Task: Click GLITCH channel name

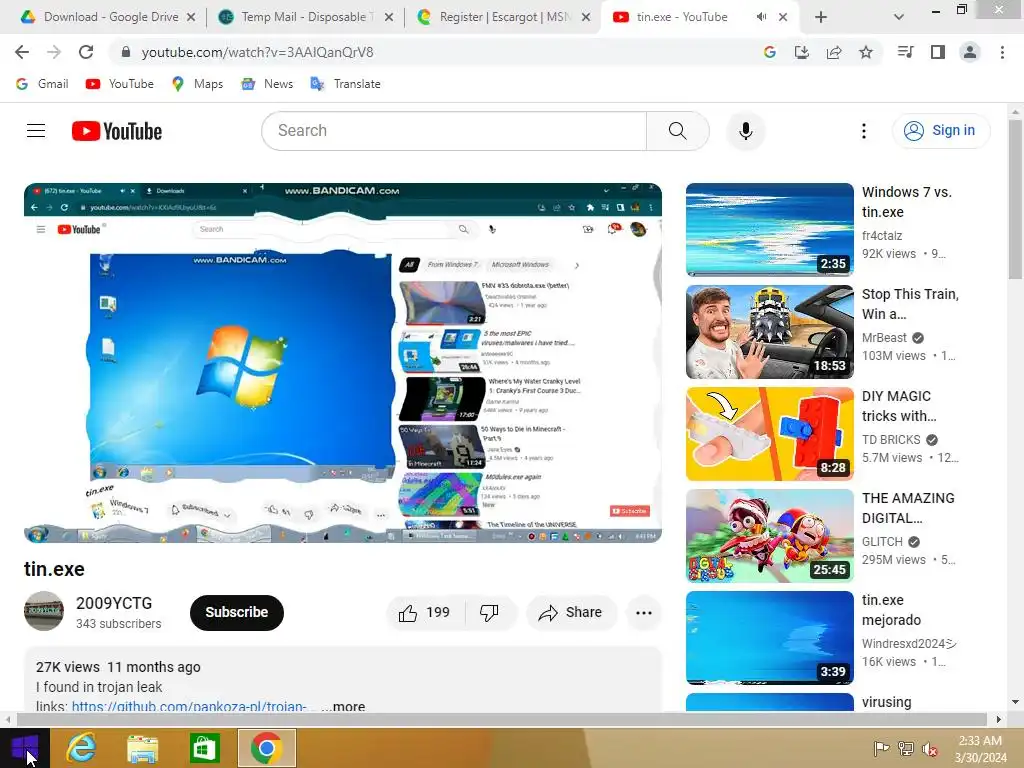Action: click(882, 541)
